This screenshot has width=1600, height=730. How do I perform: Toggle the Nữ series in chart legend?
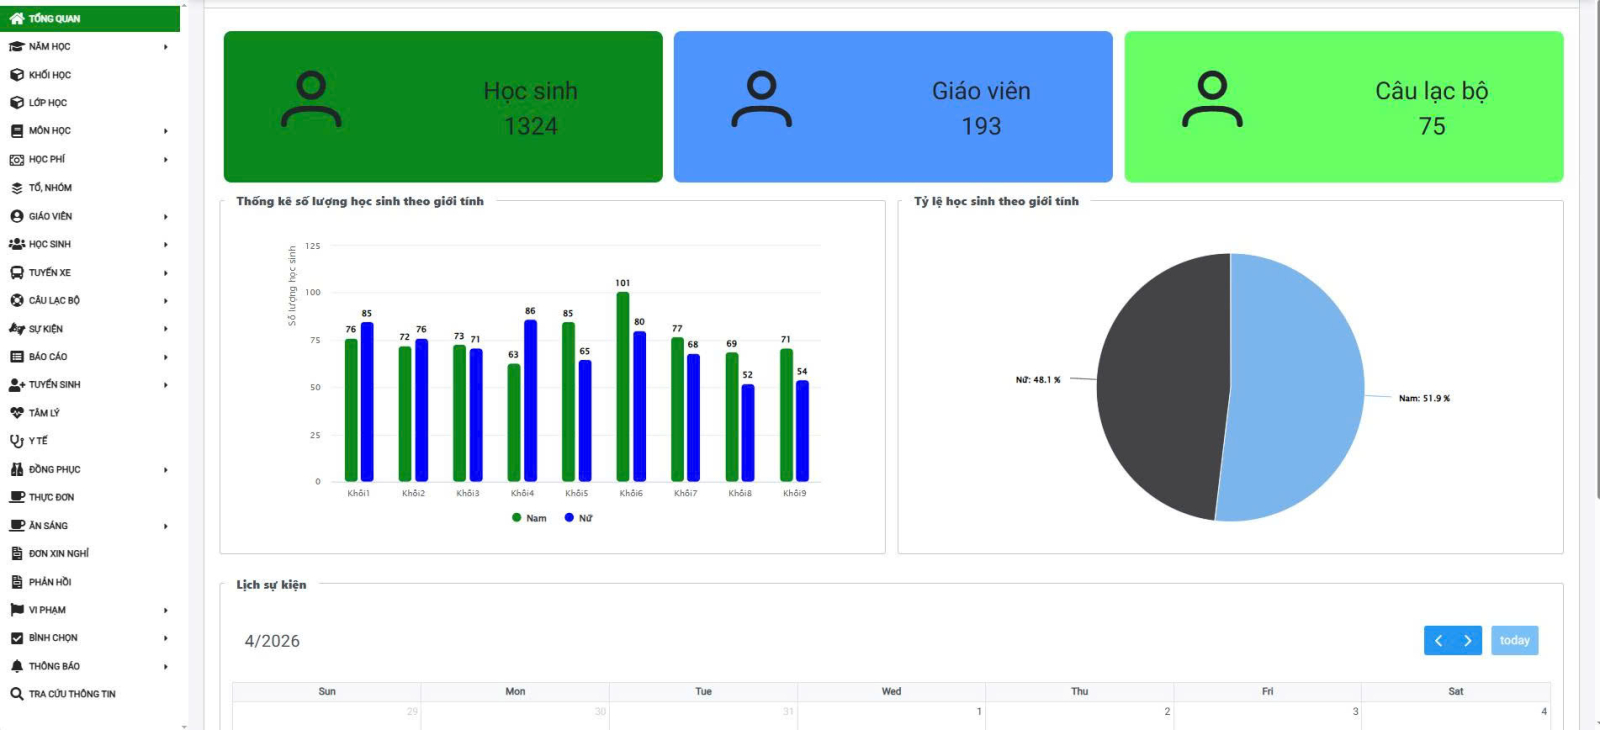coord(578,518)
